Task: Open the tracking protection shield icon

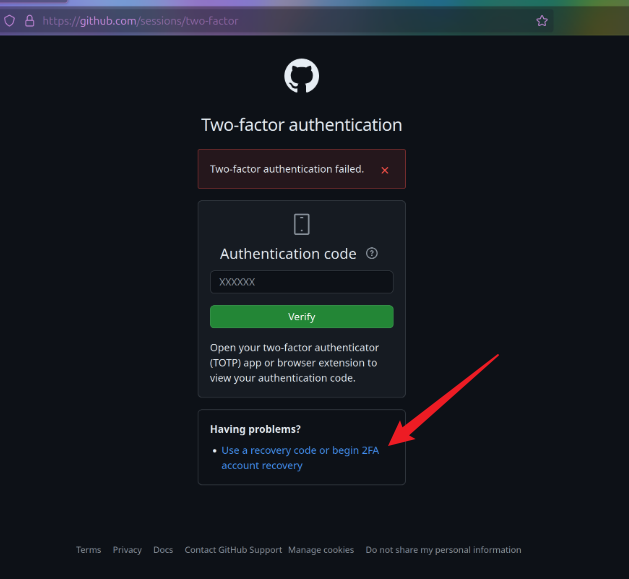Action: pos(10,20)
